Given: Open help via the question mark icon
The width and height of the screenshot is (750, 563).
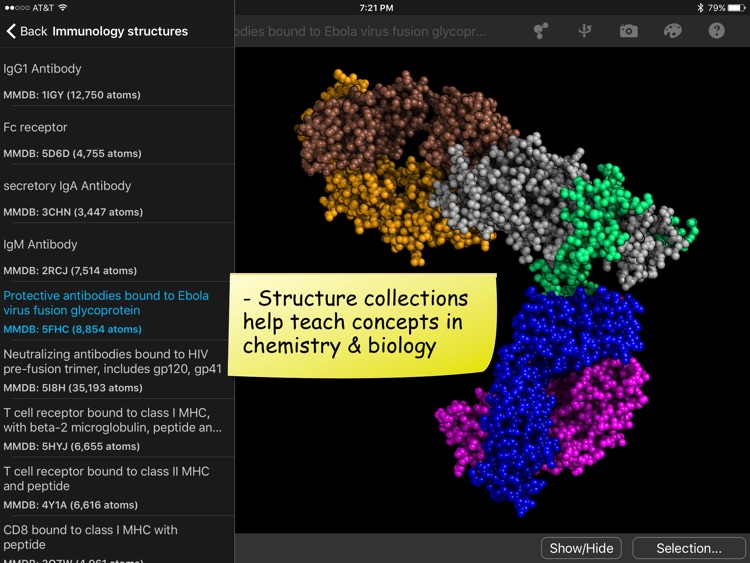Looking at the screenshot, I should tap(717, 31).
